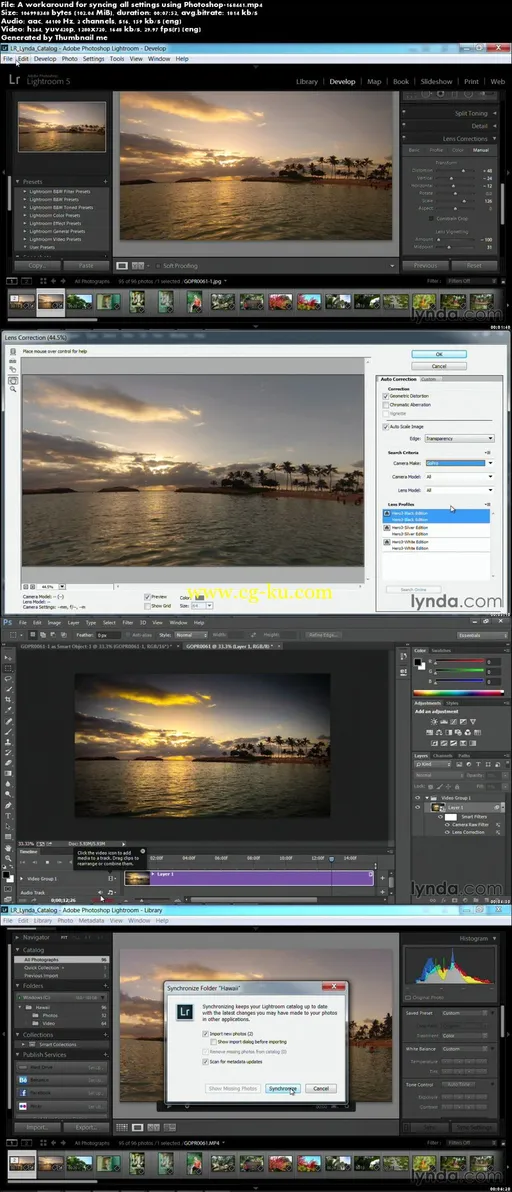512x1192 pixels.
Task: Open Lens Model dropdown in Lens Correction
Action: click(x=460, y=490)
